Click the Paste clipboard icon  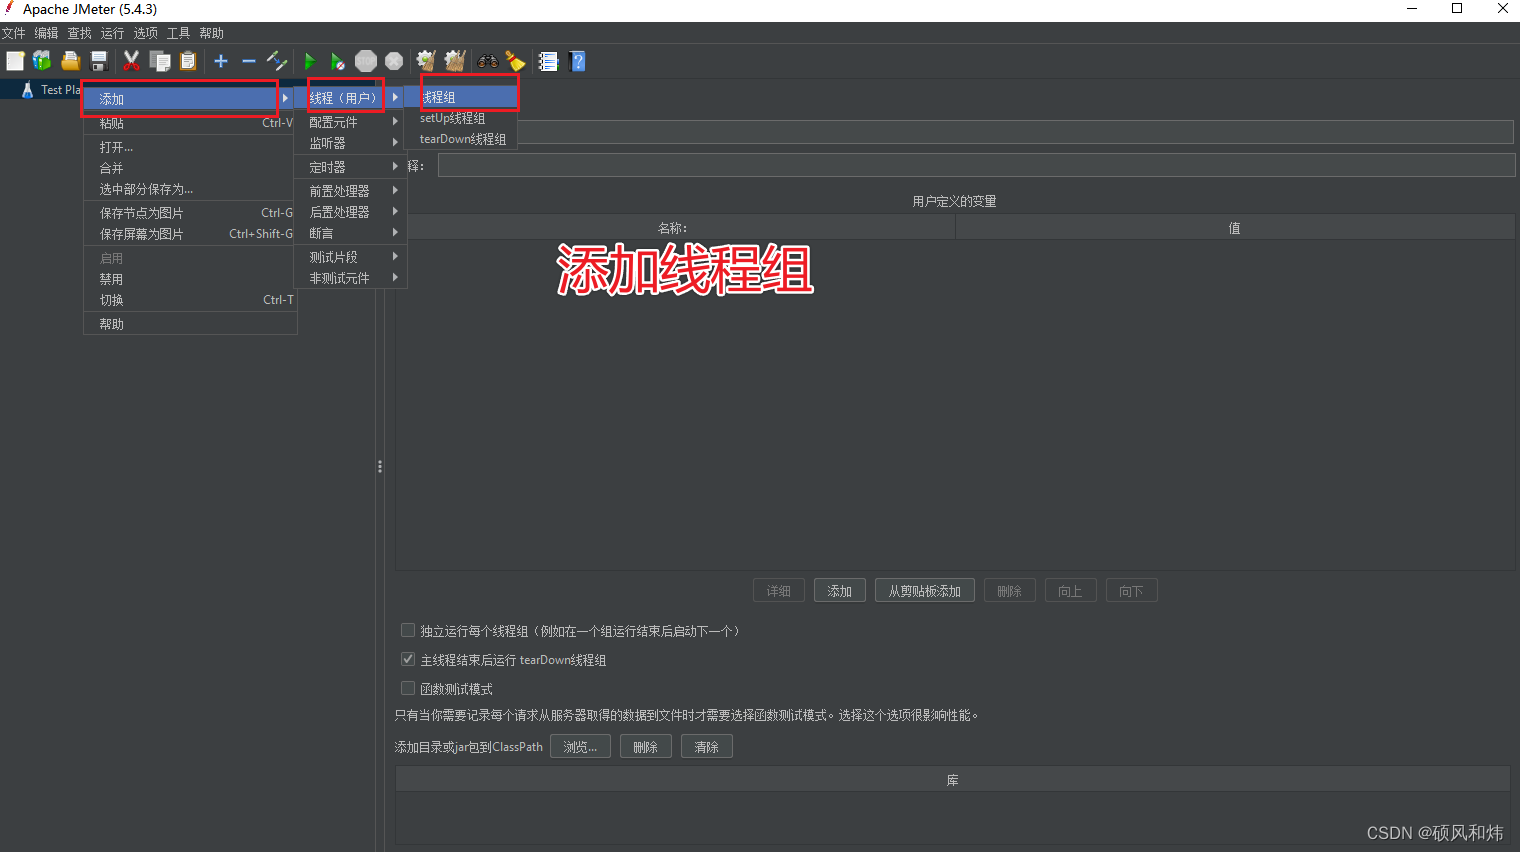[x=188, y=61]
